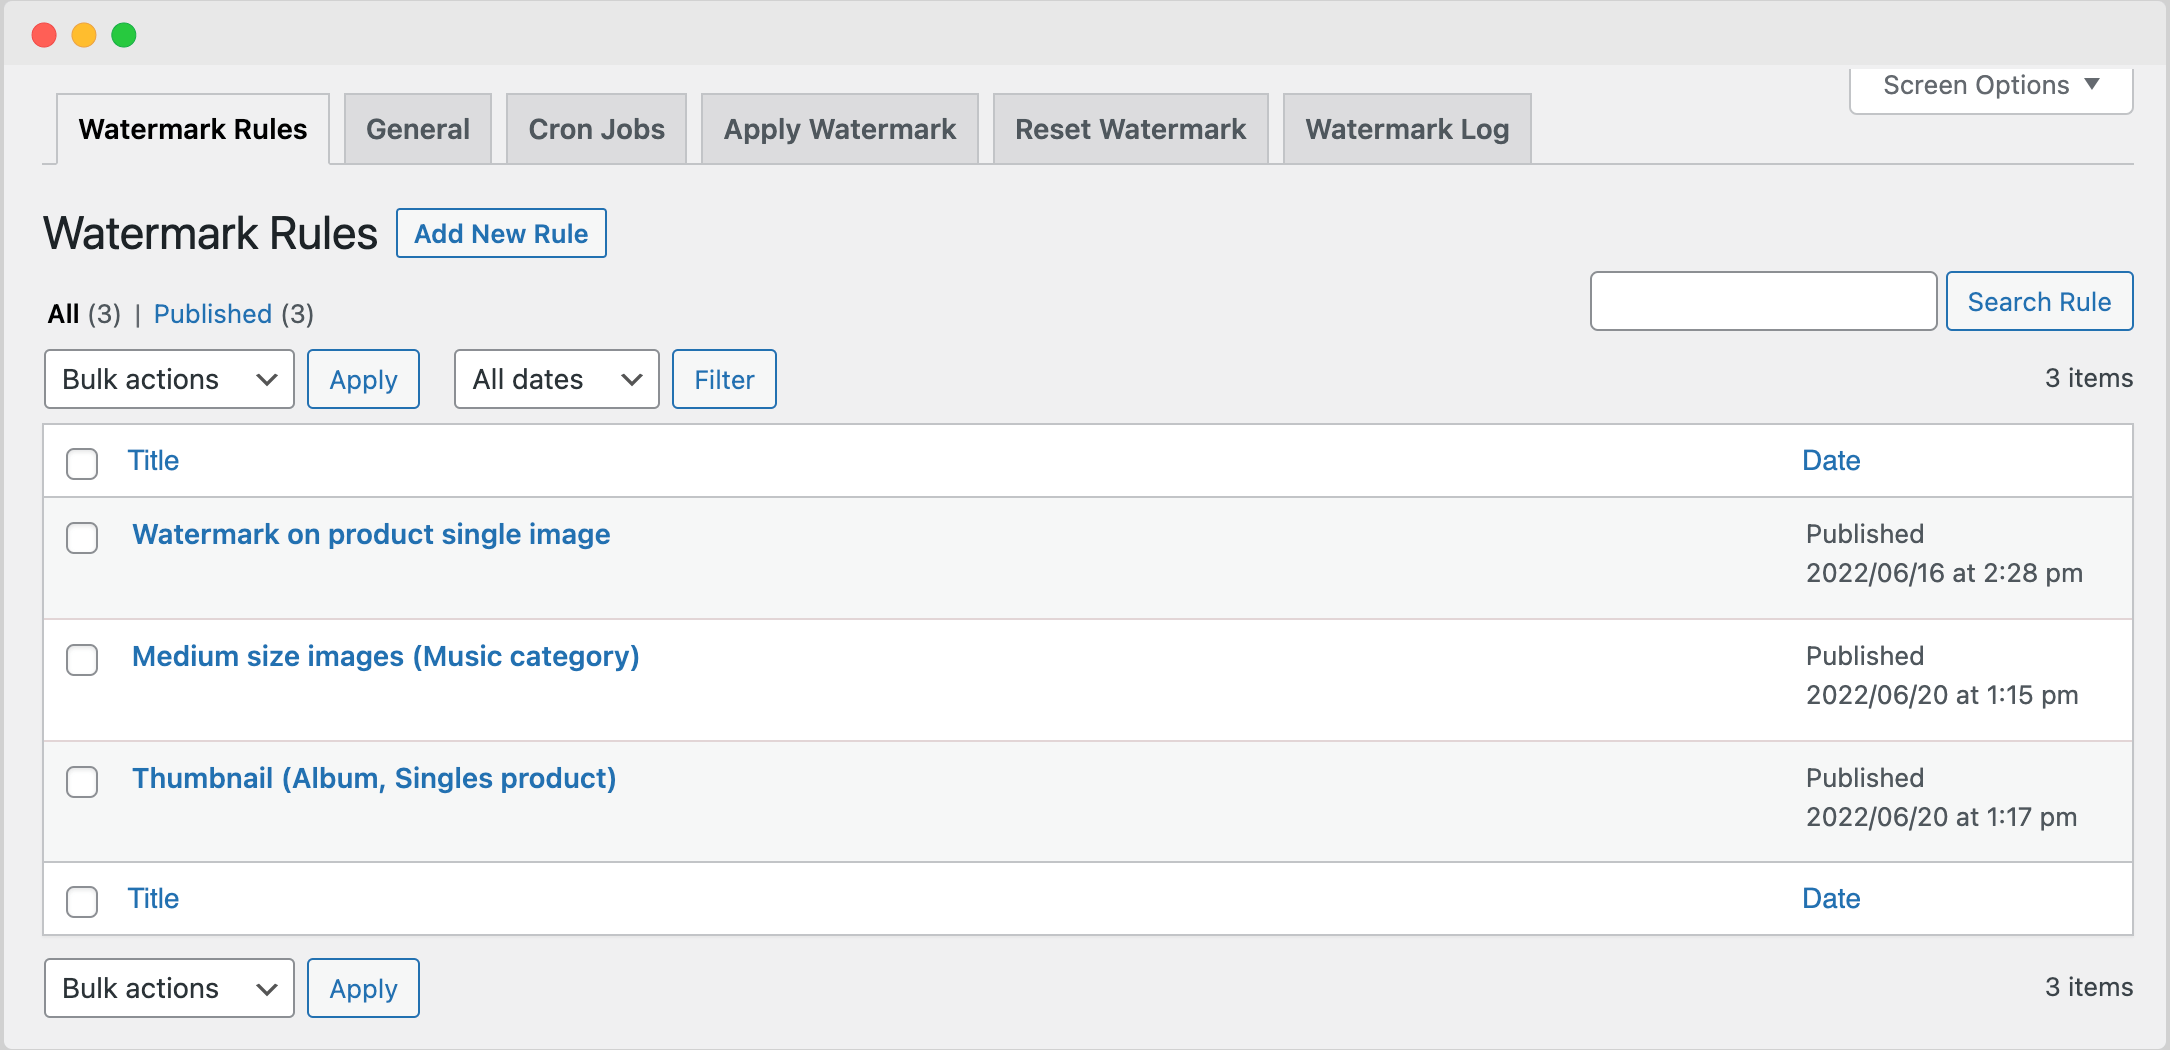Open the Apply Watermark tab
2170x1050 pixels.
point(839,128)
